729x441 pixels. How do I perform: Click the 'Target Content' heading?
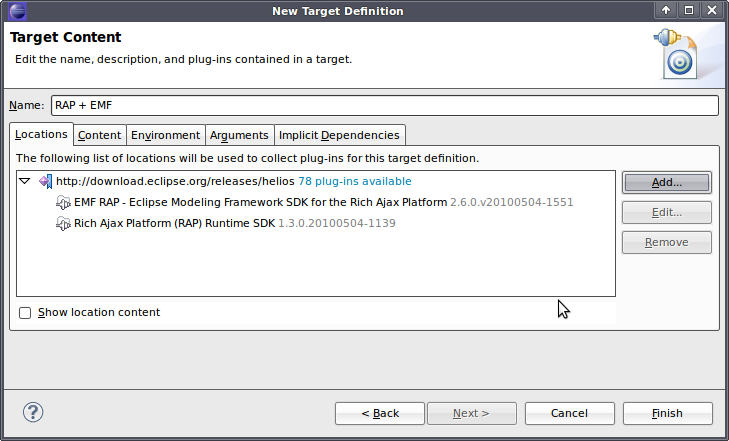[x=66, y=37]
